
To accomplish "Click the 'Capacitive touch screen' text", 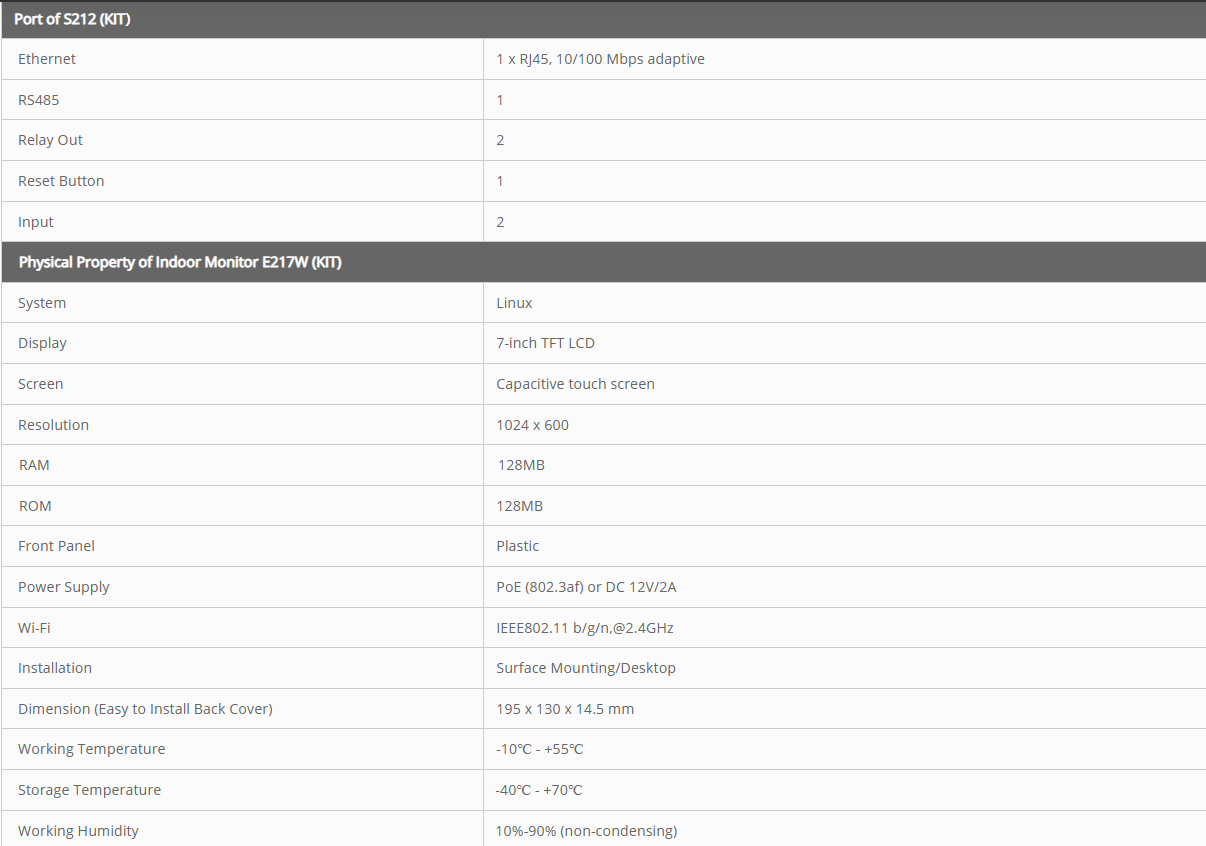I will tap(575, 384).
